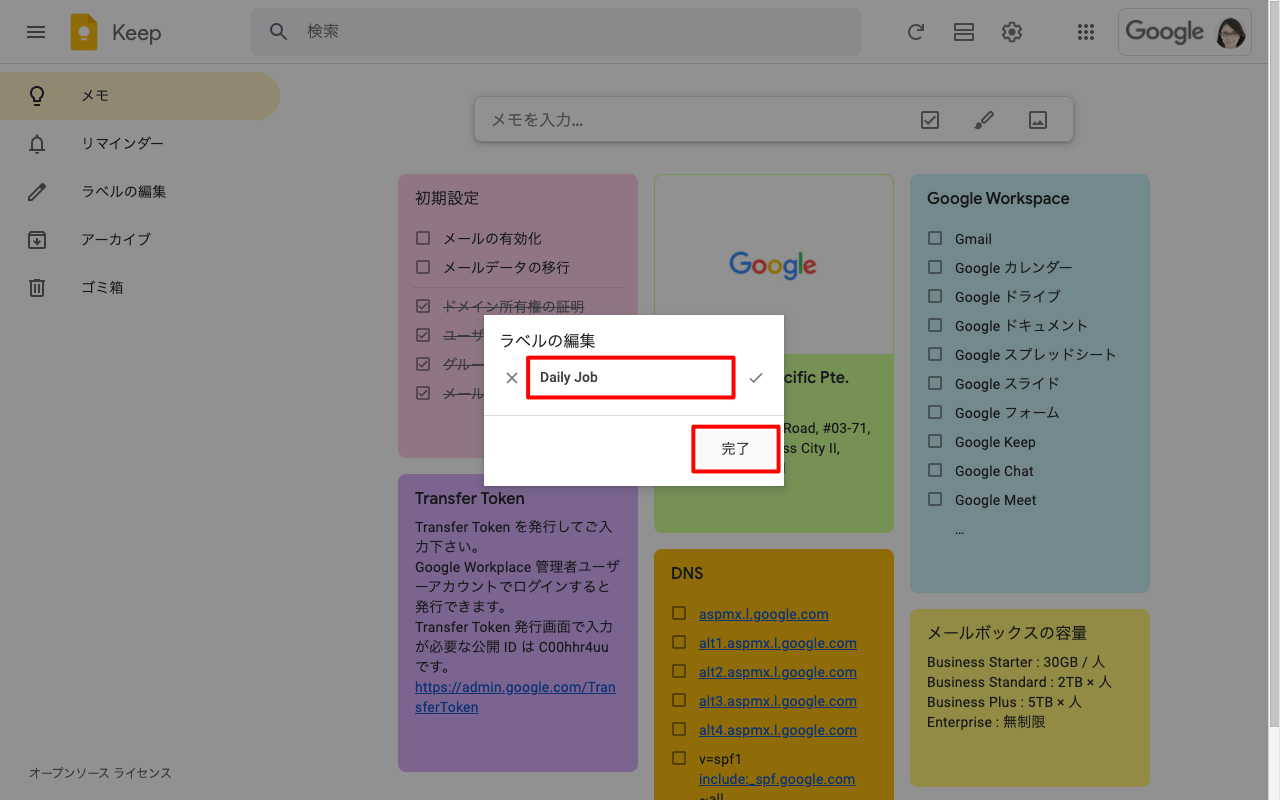Open the Google Workspace note title
1280x800 pixels.
click(x=998, y=198)
